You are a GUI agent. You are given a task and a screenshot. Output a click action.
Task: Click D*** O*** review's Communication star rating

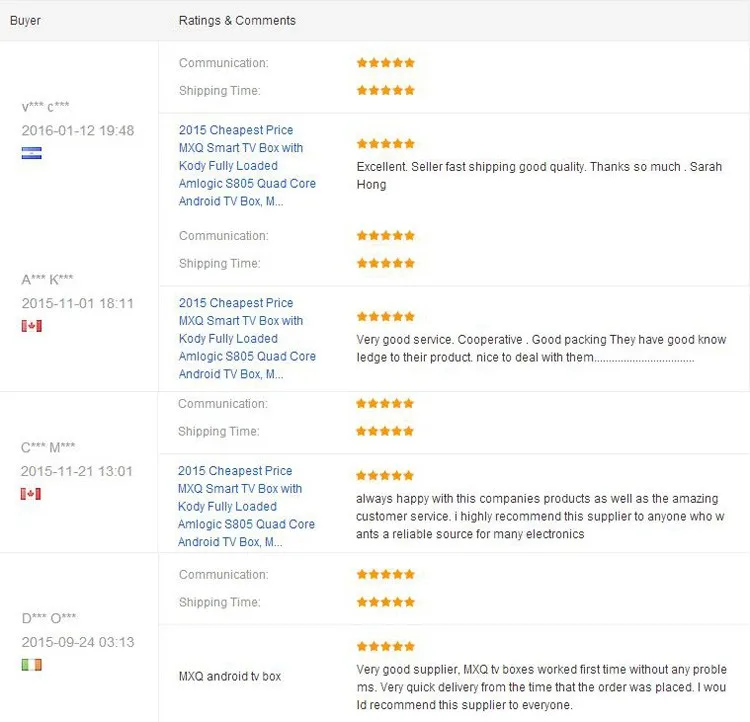point(385,575)
